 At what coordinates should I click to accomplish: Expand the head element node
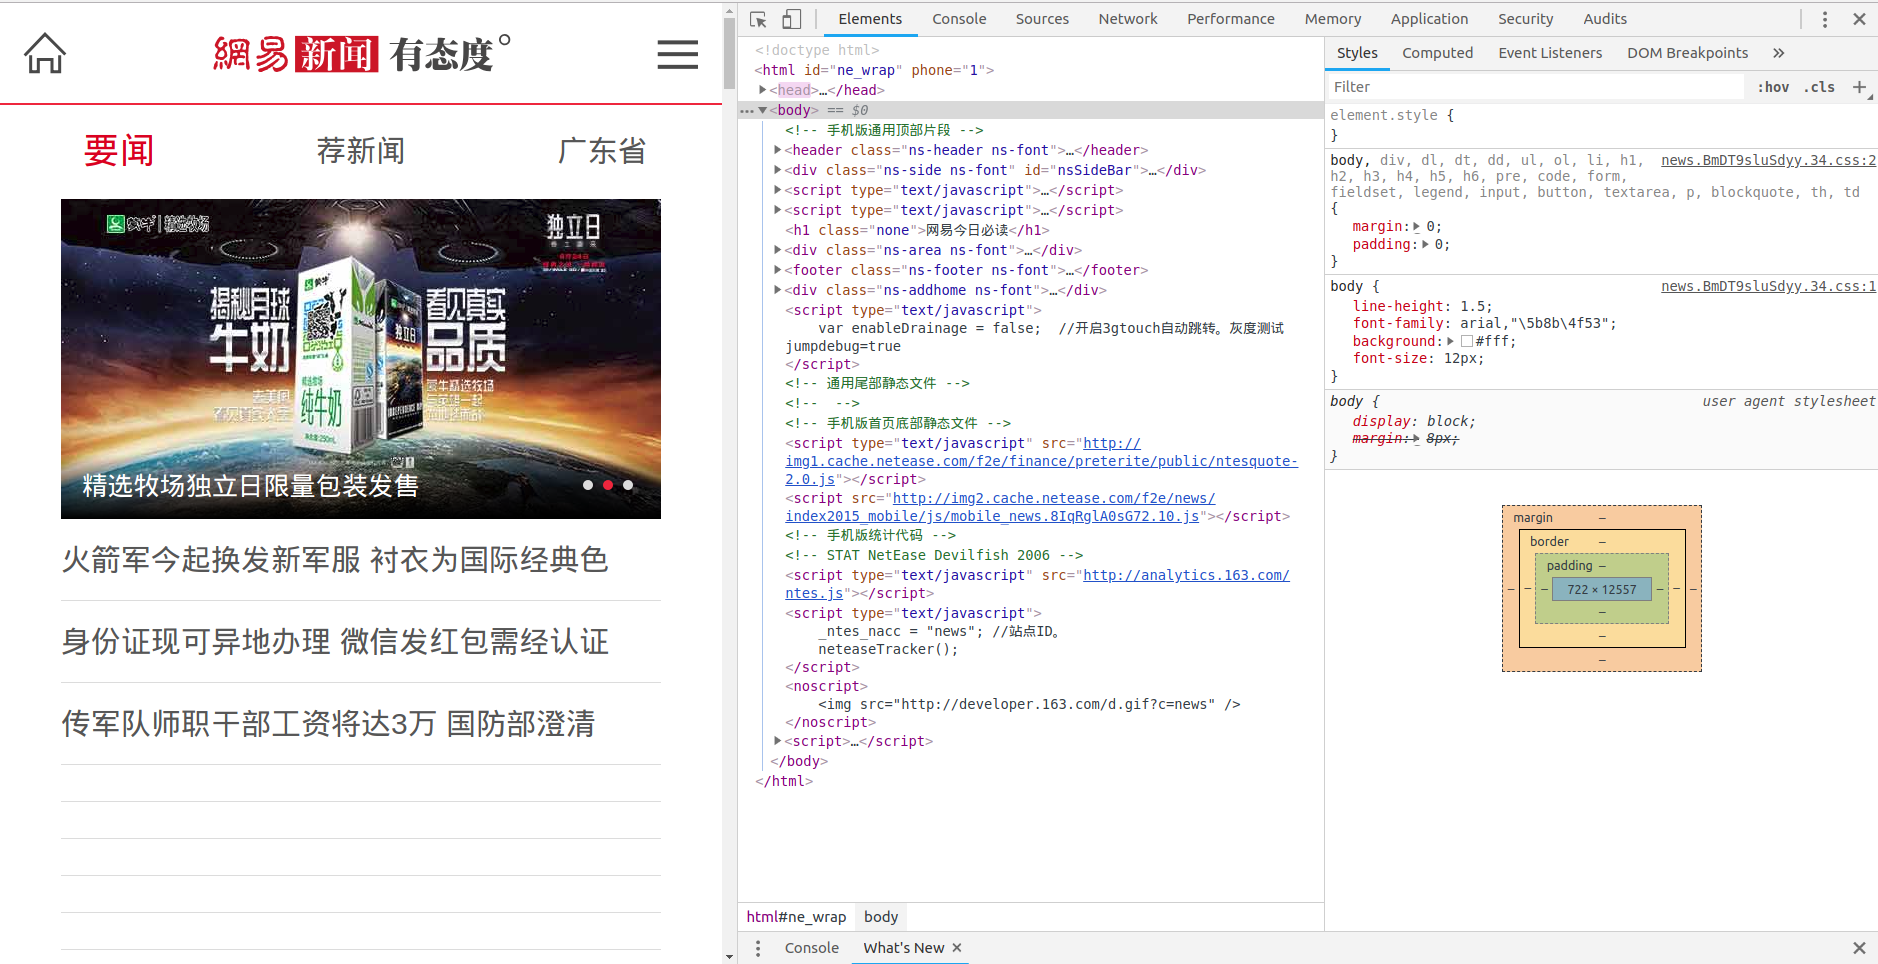point(763,90)
